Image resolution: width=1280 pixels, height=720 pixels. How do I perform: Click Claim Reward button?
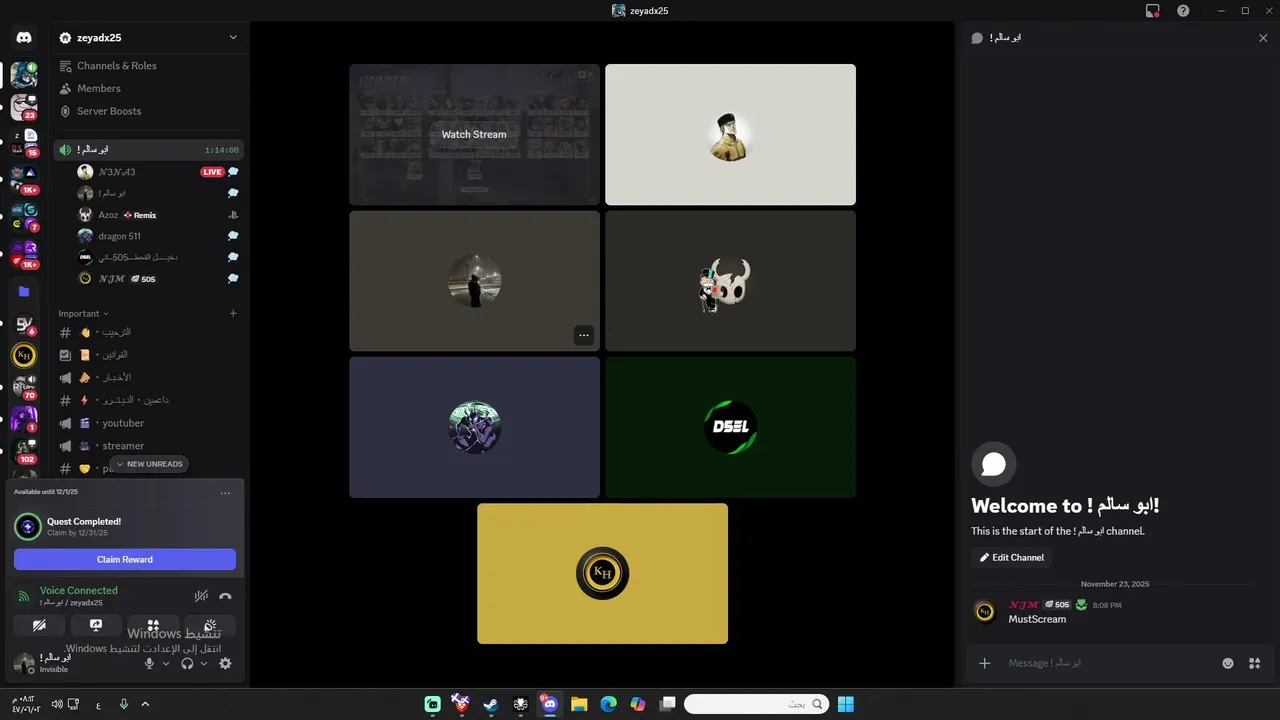point(125,560)
